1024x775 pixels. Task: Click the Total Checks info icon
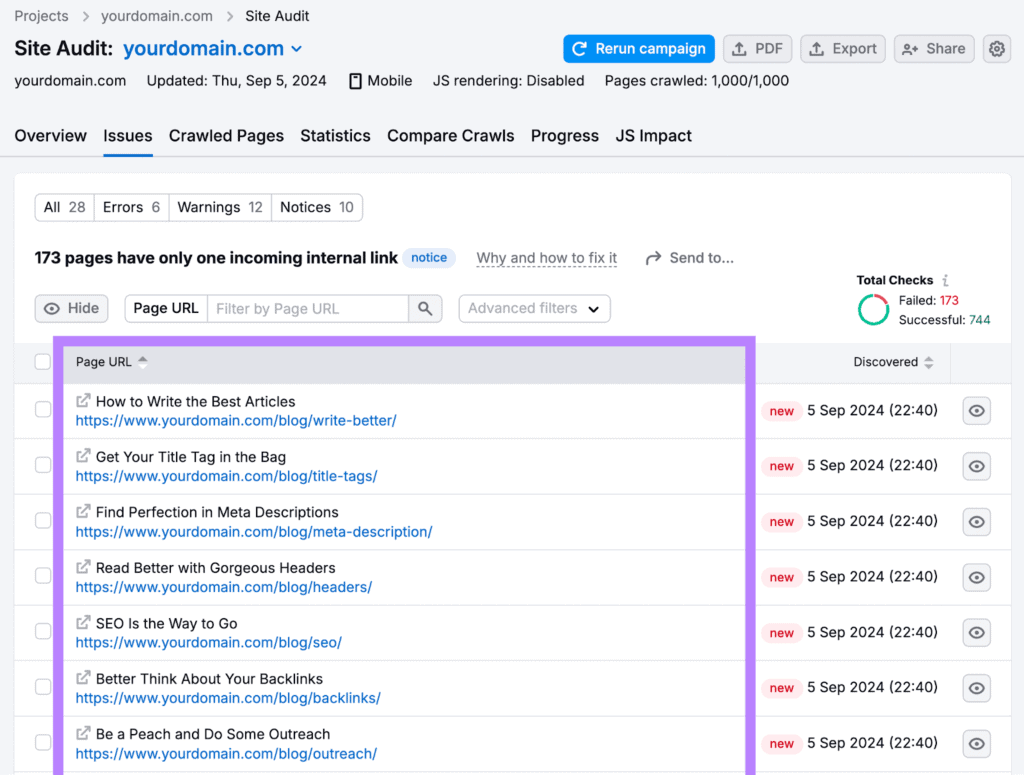point(945,281)
